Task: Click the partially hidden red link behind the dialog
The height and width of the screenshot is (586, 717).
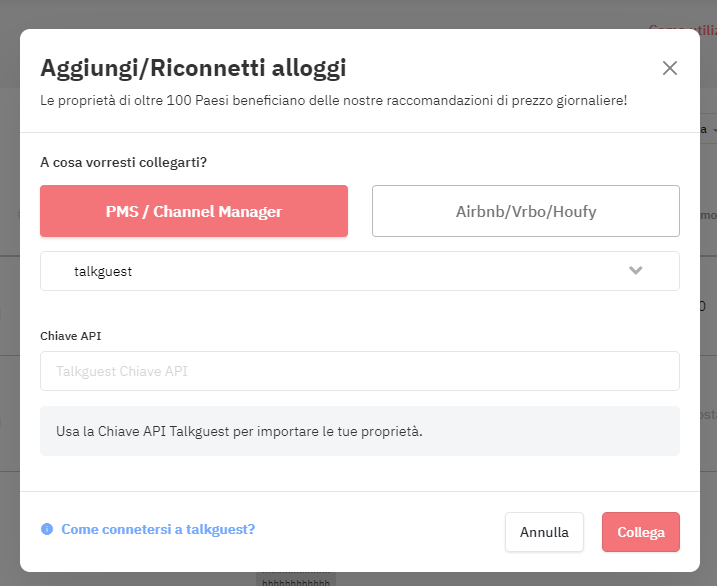Action: point(682,29)
